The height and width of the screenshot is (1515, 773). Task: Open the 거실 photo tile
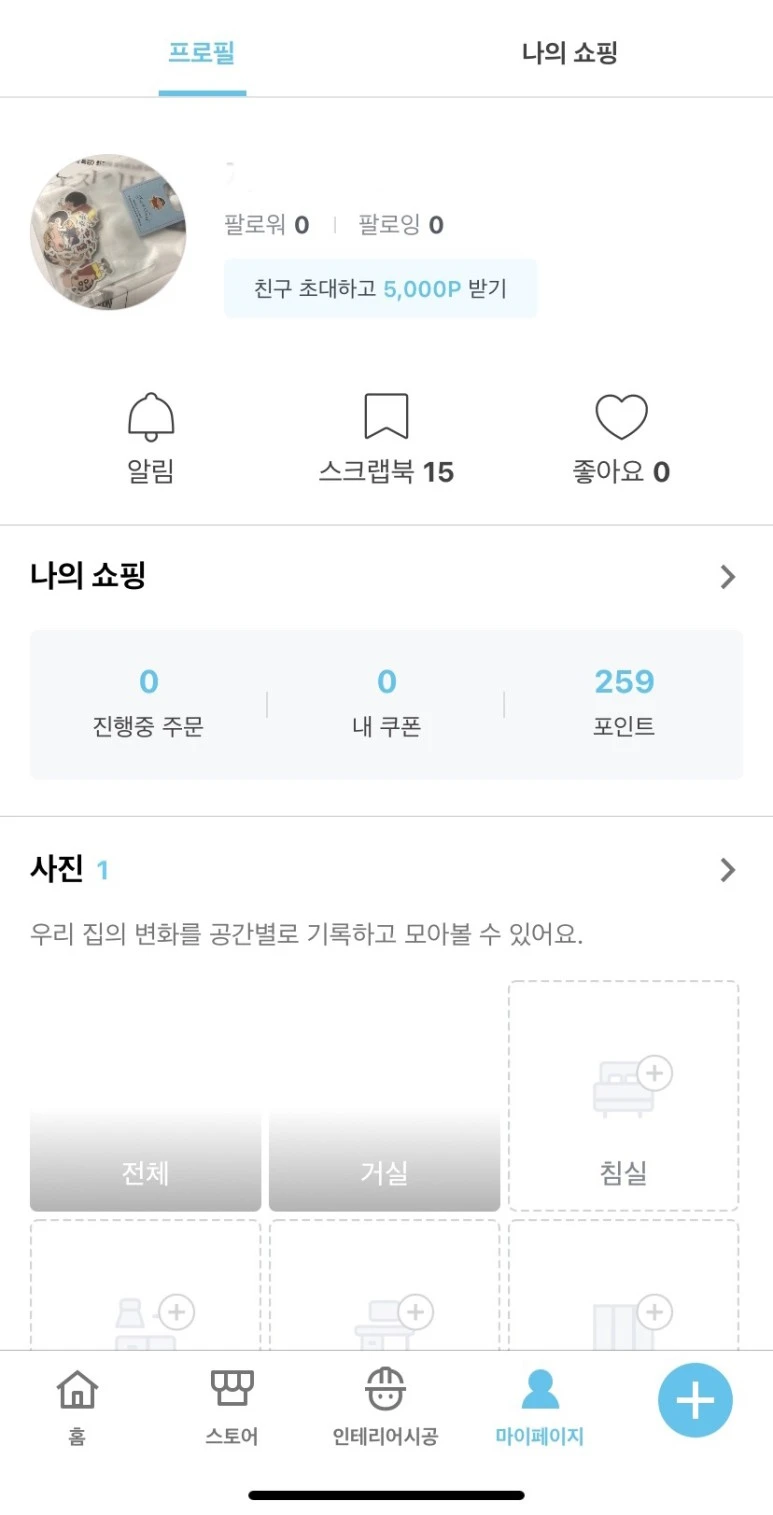tap(384, 1095)
